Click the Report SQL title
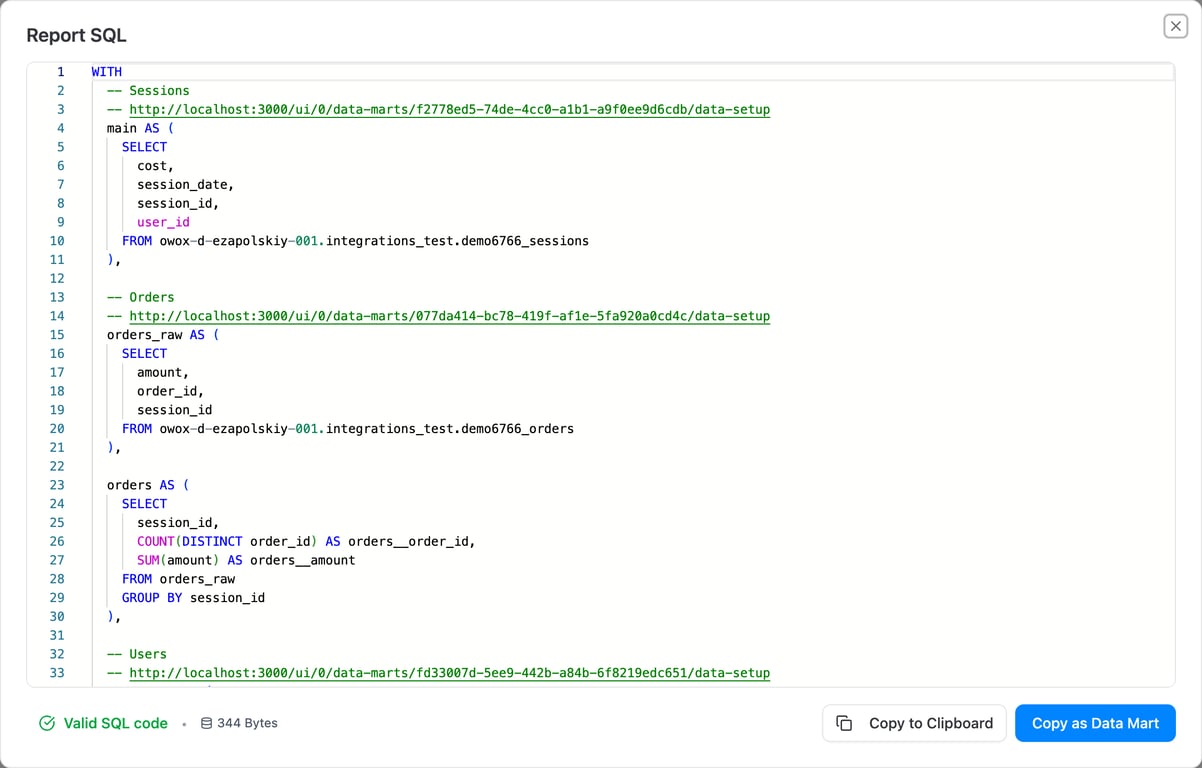 click(76, 36)
